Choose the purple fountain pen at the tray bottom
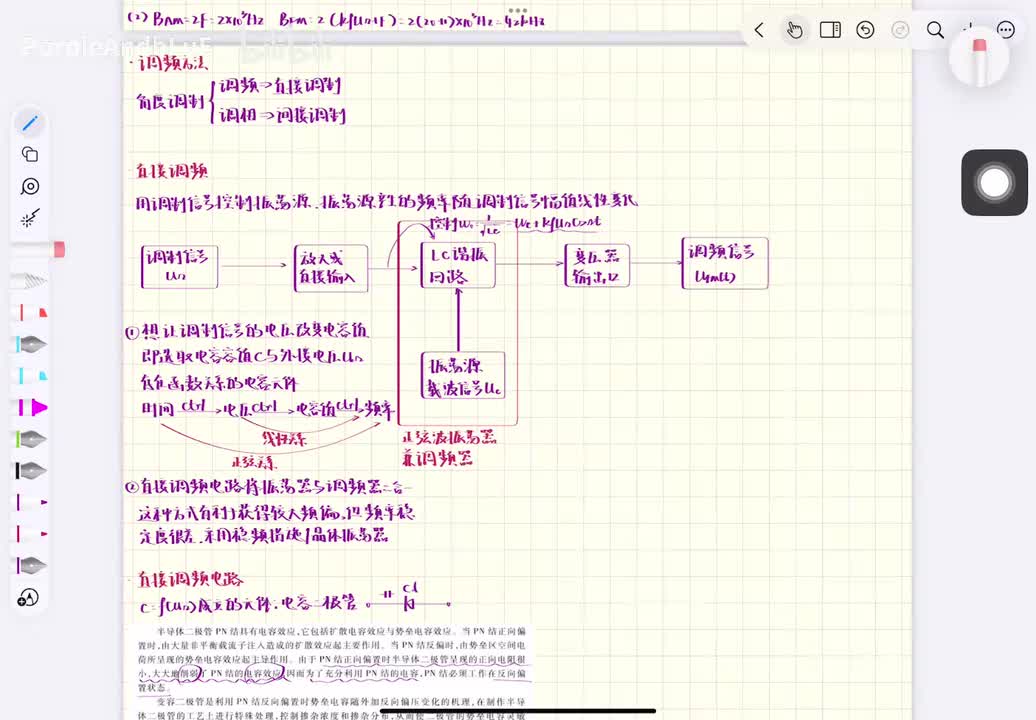This screenshot has height=720, width=1036. [x=31, y=565]
